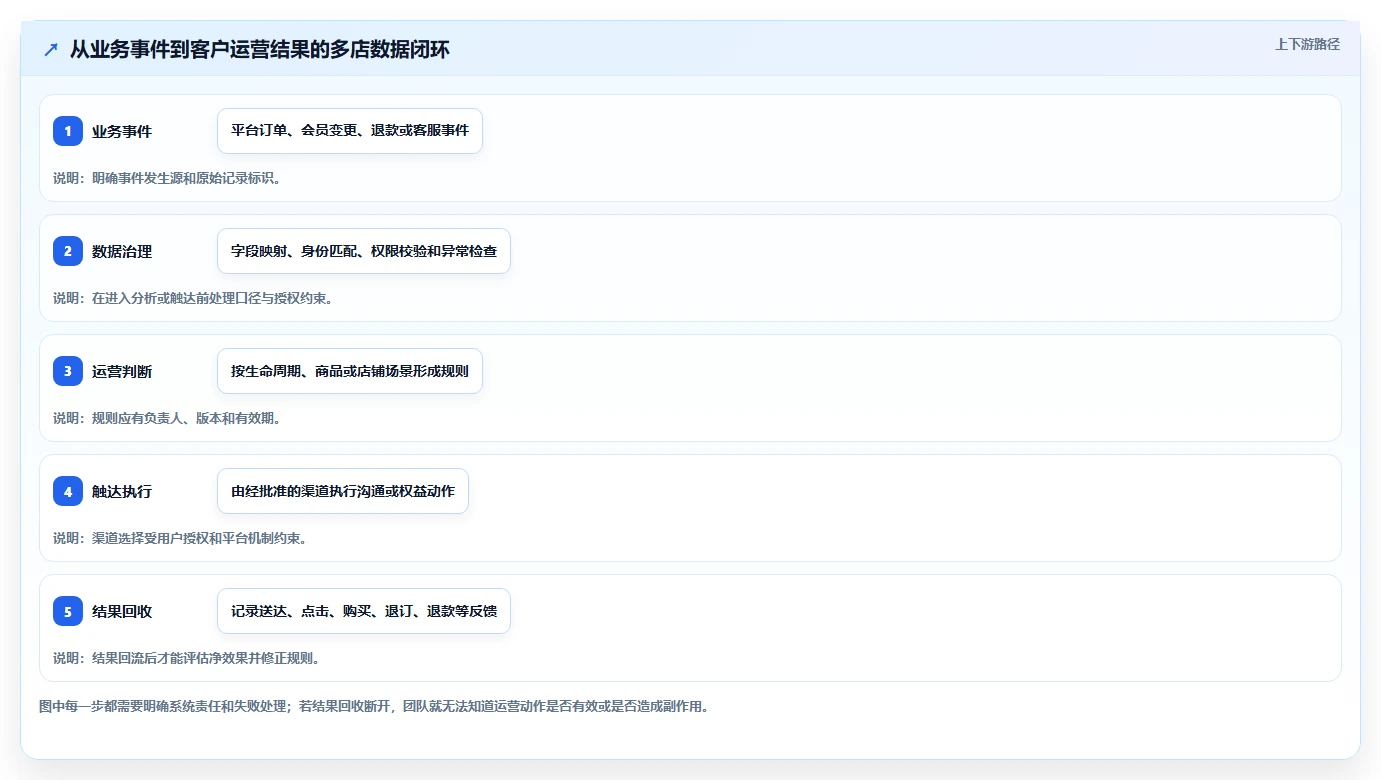The width and height of the screenshot is (1381, 780).
Task: Click the 业务事件 step label
Action: 122,131
